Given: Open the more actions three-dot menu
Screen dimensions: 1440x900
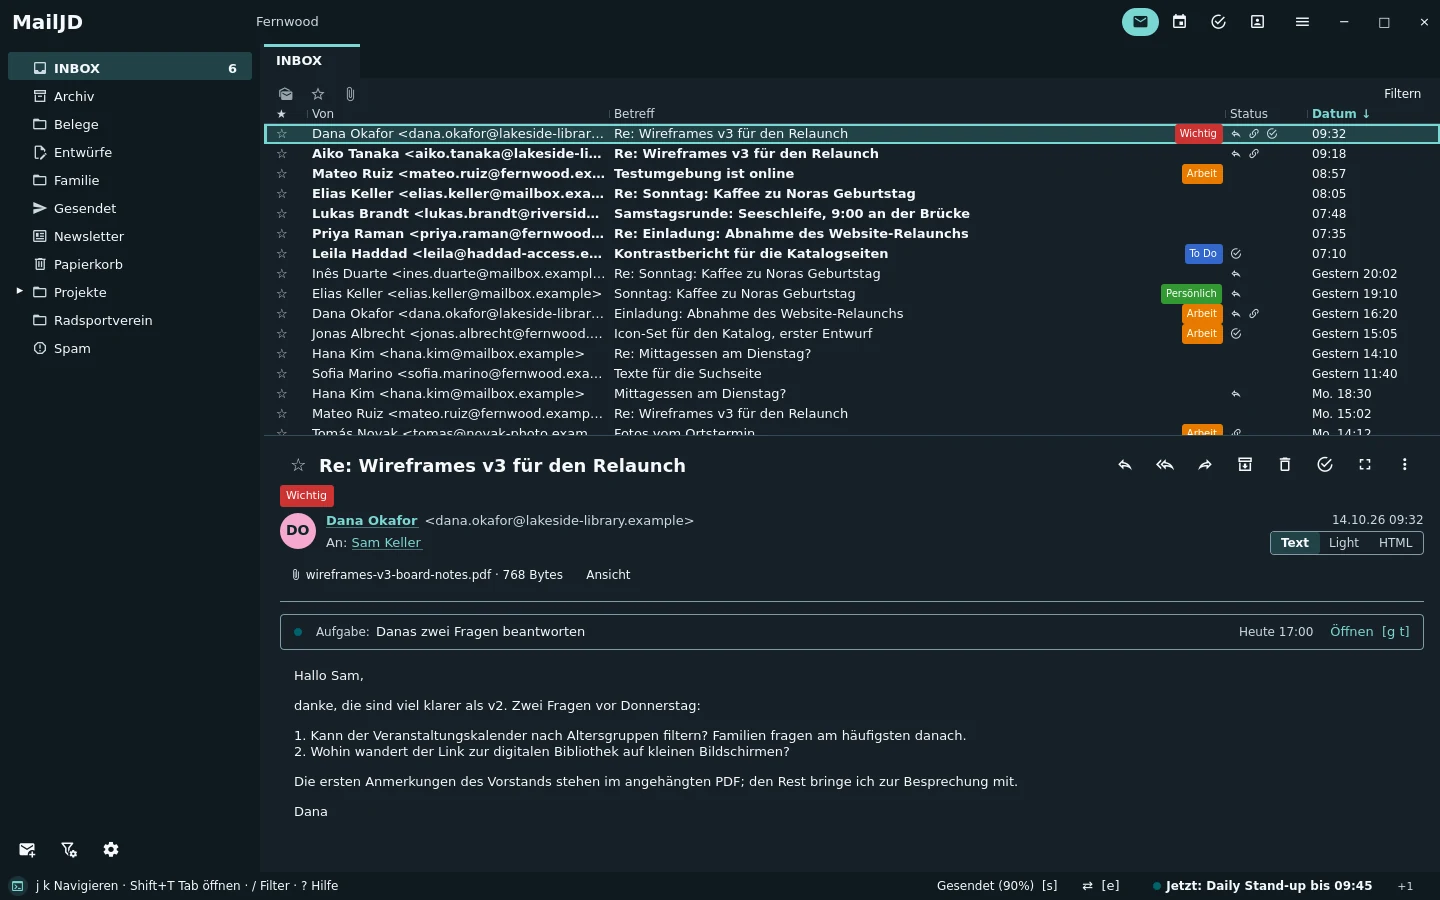Looking at the screenshot, I should [1405, 465].
